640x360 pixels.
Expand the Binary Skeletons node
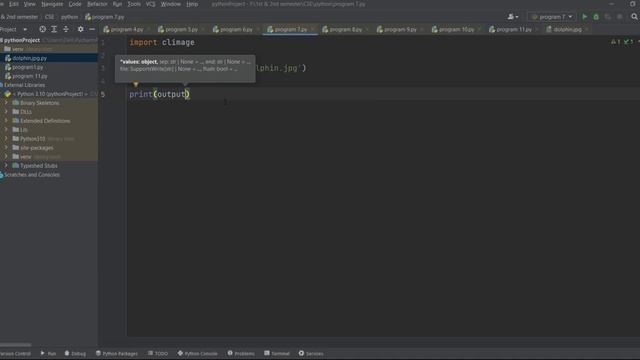tap(6, 103)
